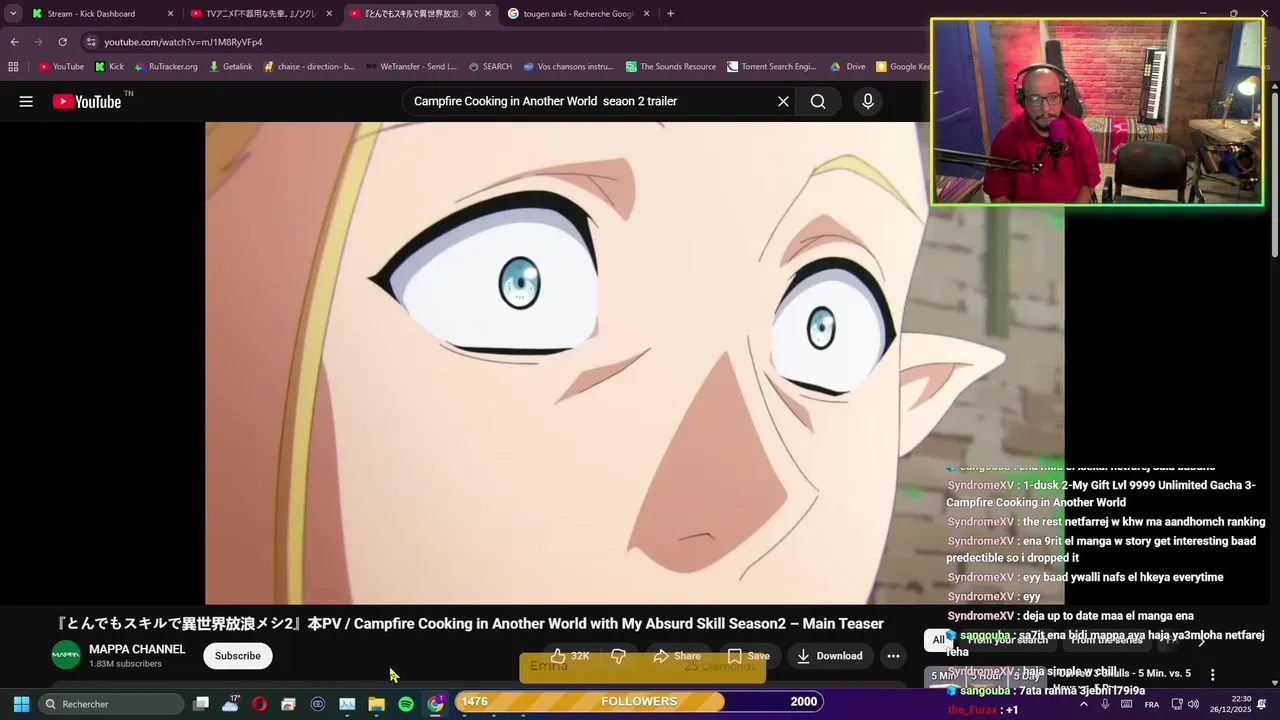Open the MAPPA CHANNEL avatar

point(66,655)
